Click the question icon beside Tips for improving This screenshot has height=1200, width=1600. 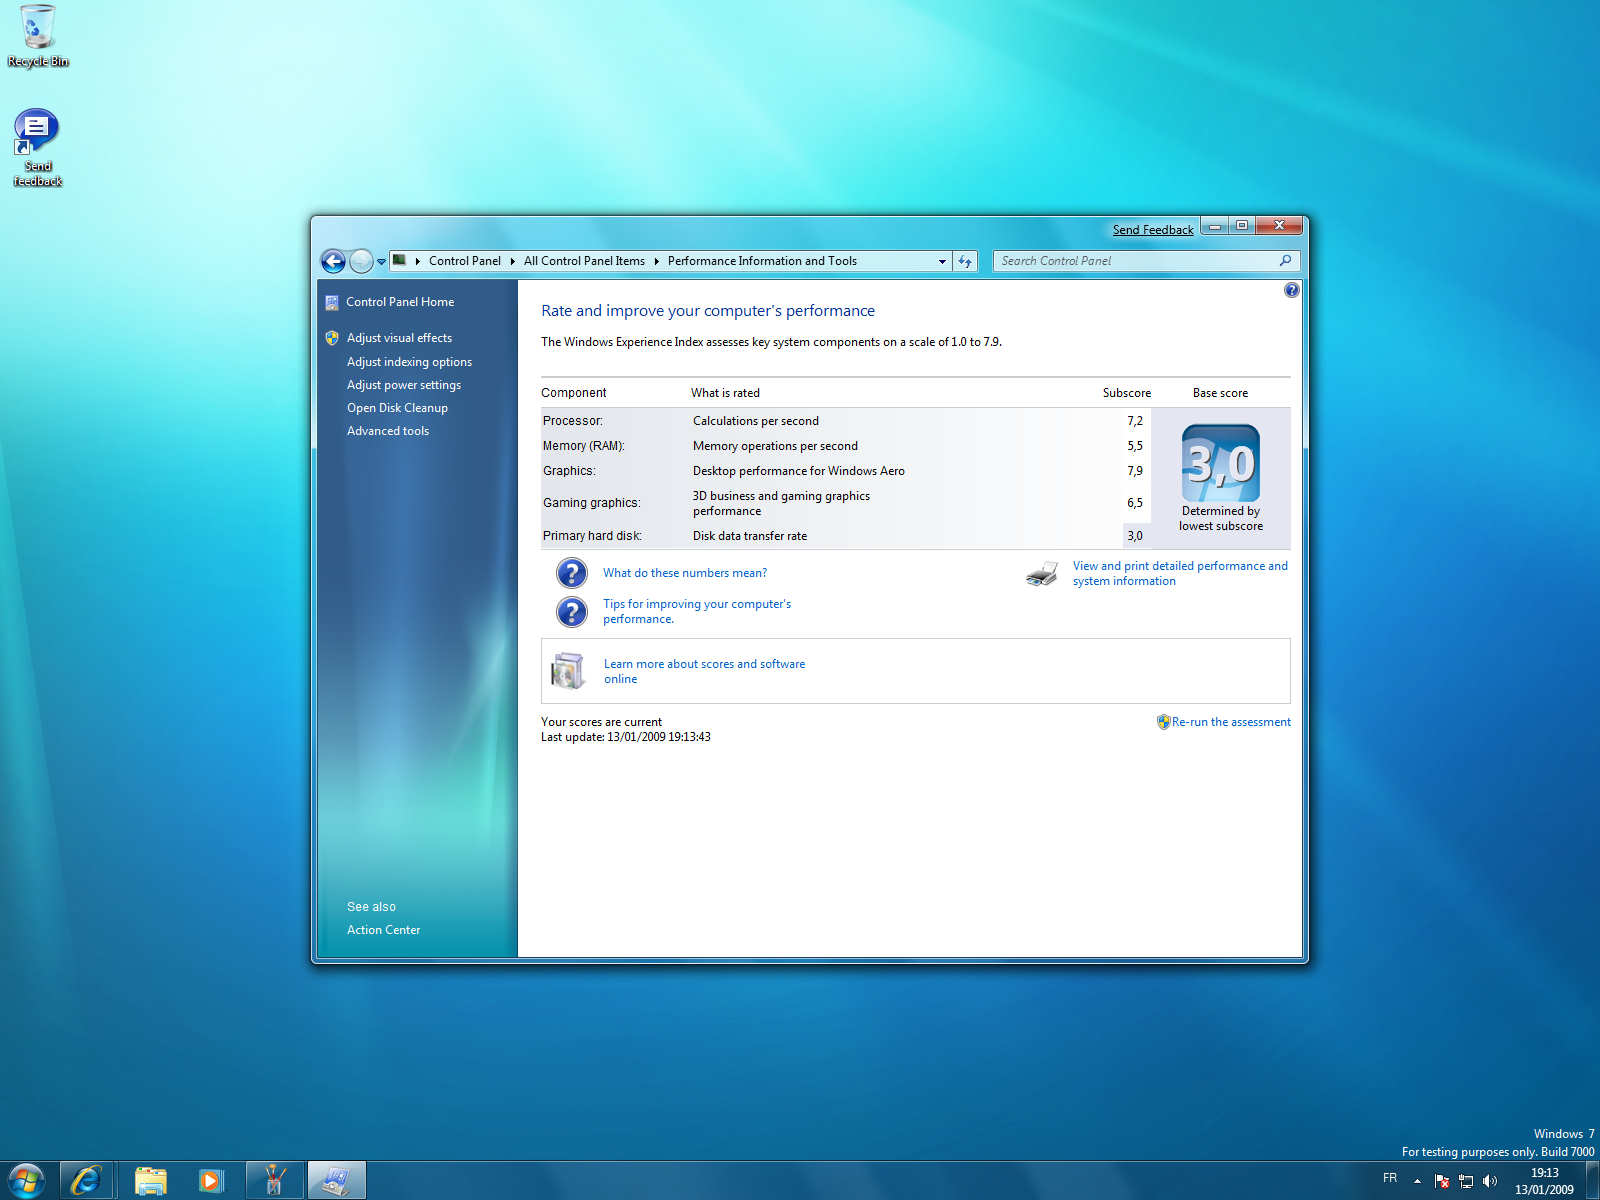tap(571, 611)
